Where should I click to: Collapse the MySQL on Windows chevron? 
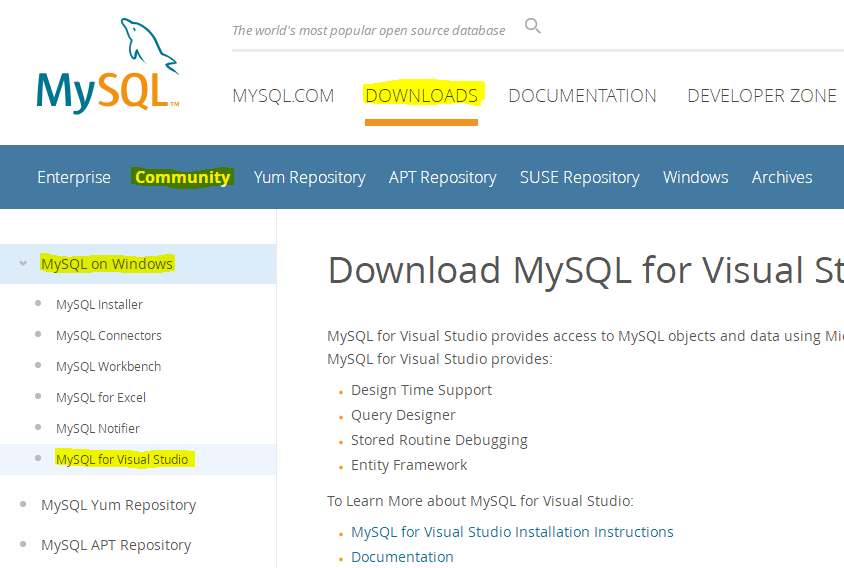(23, 264)
